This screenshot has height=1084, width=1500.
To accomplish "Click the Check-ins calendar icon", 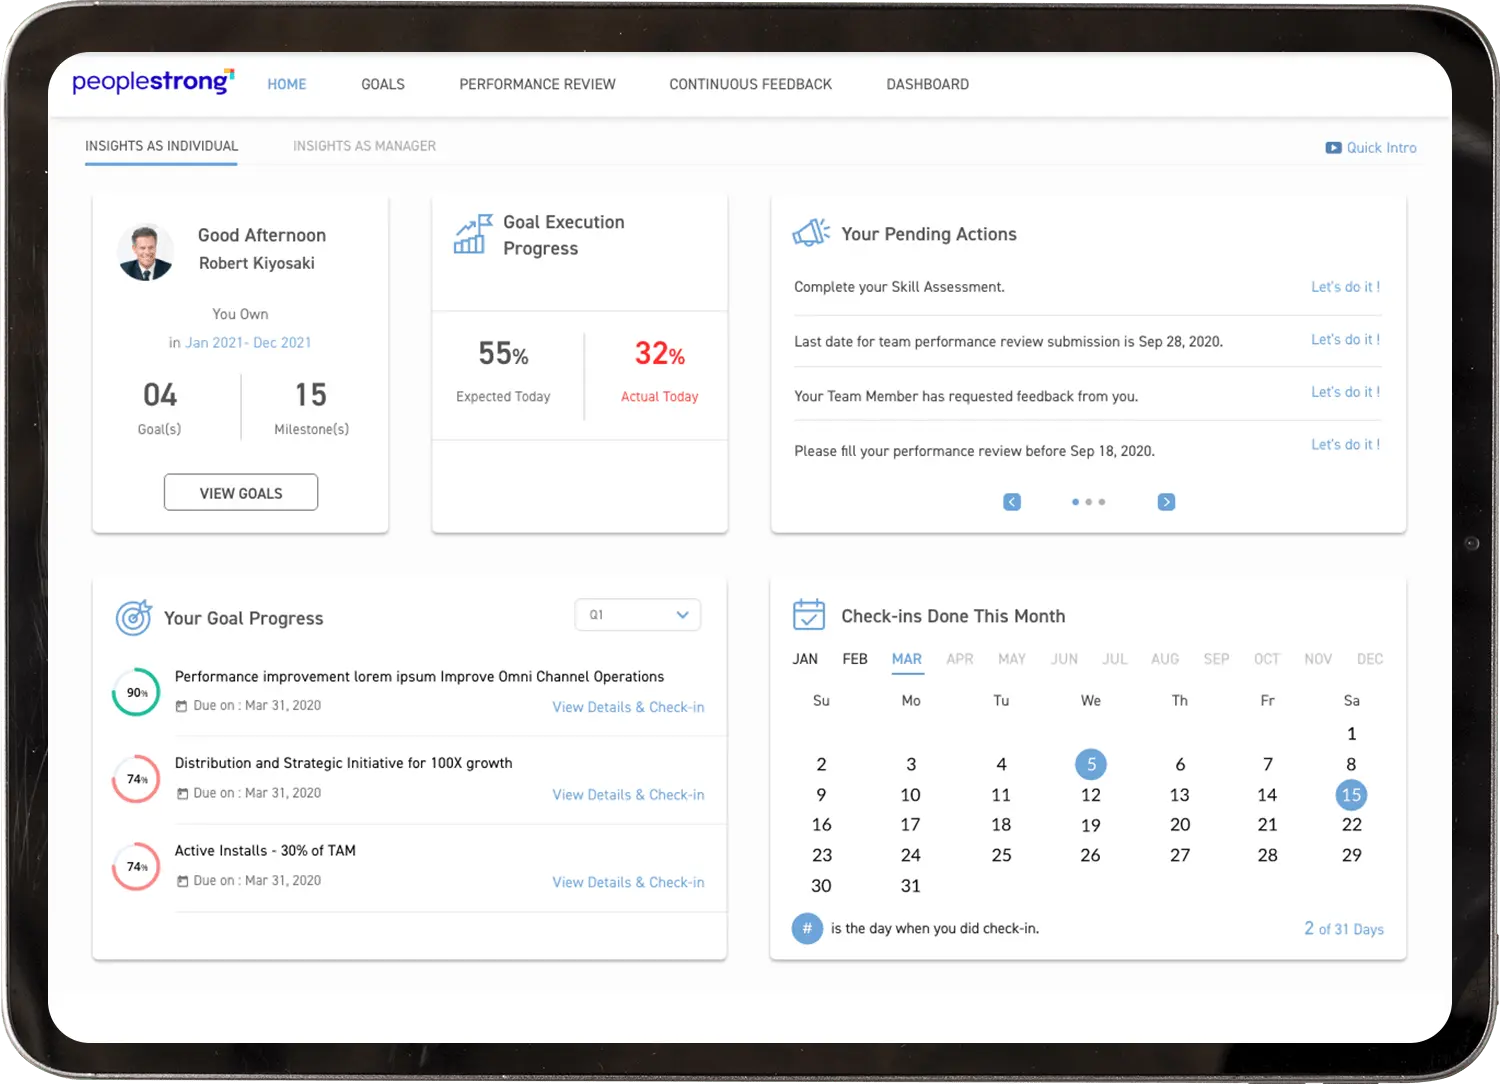I will 809,614.
